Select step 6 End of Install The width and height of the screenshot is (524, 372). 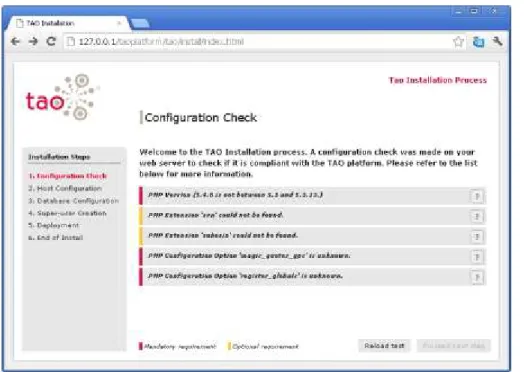[55, 237]
